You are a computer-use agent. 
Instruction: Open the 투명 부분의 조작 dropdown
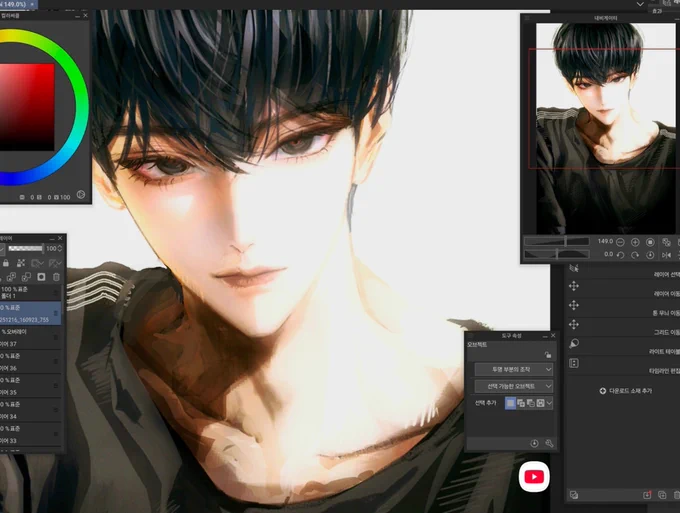tap(513, 369)
